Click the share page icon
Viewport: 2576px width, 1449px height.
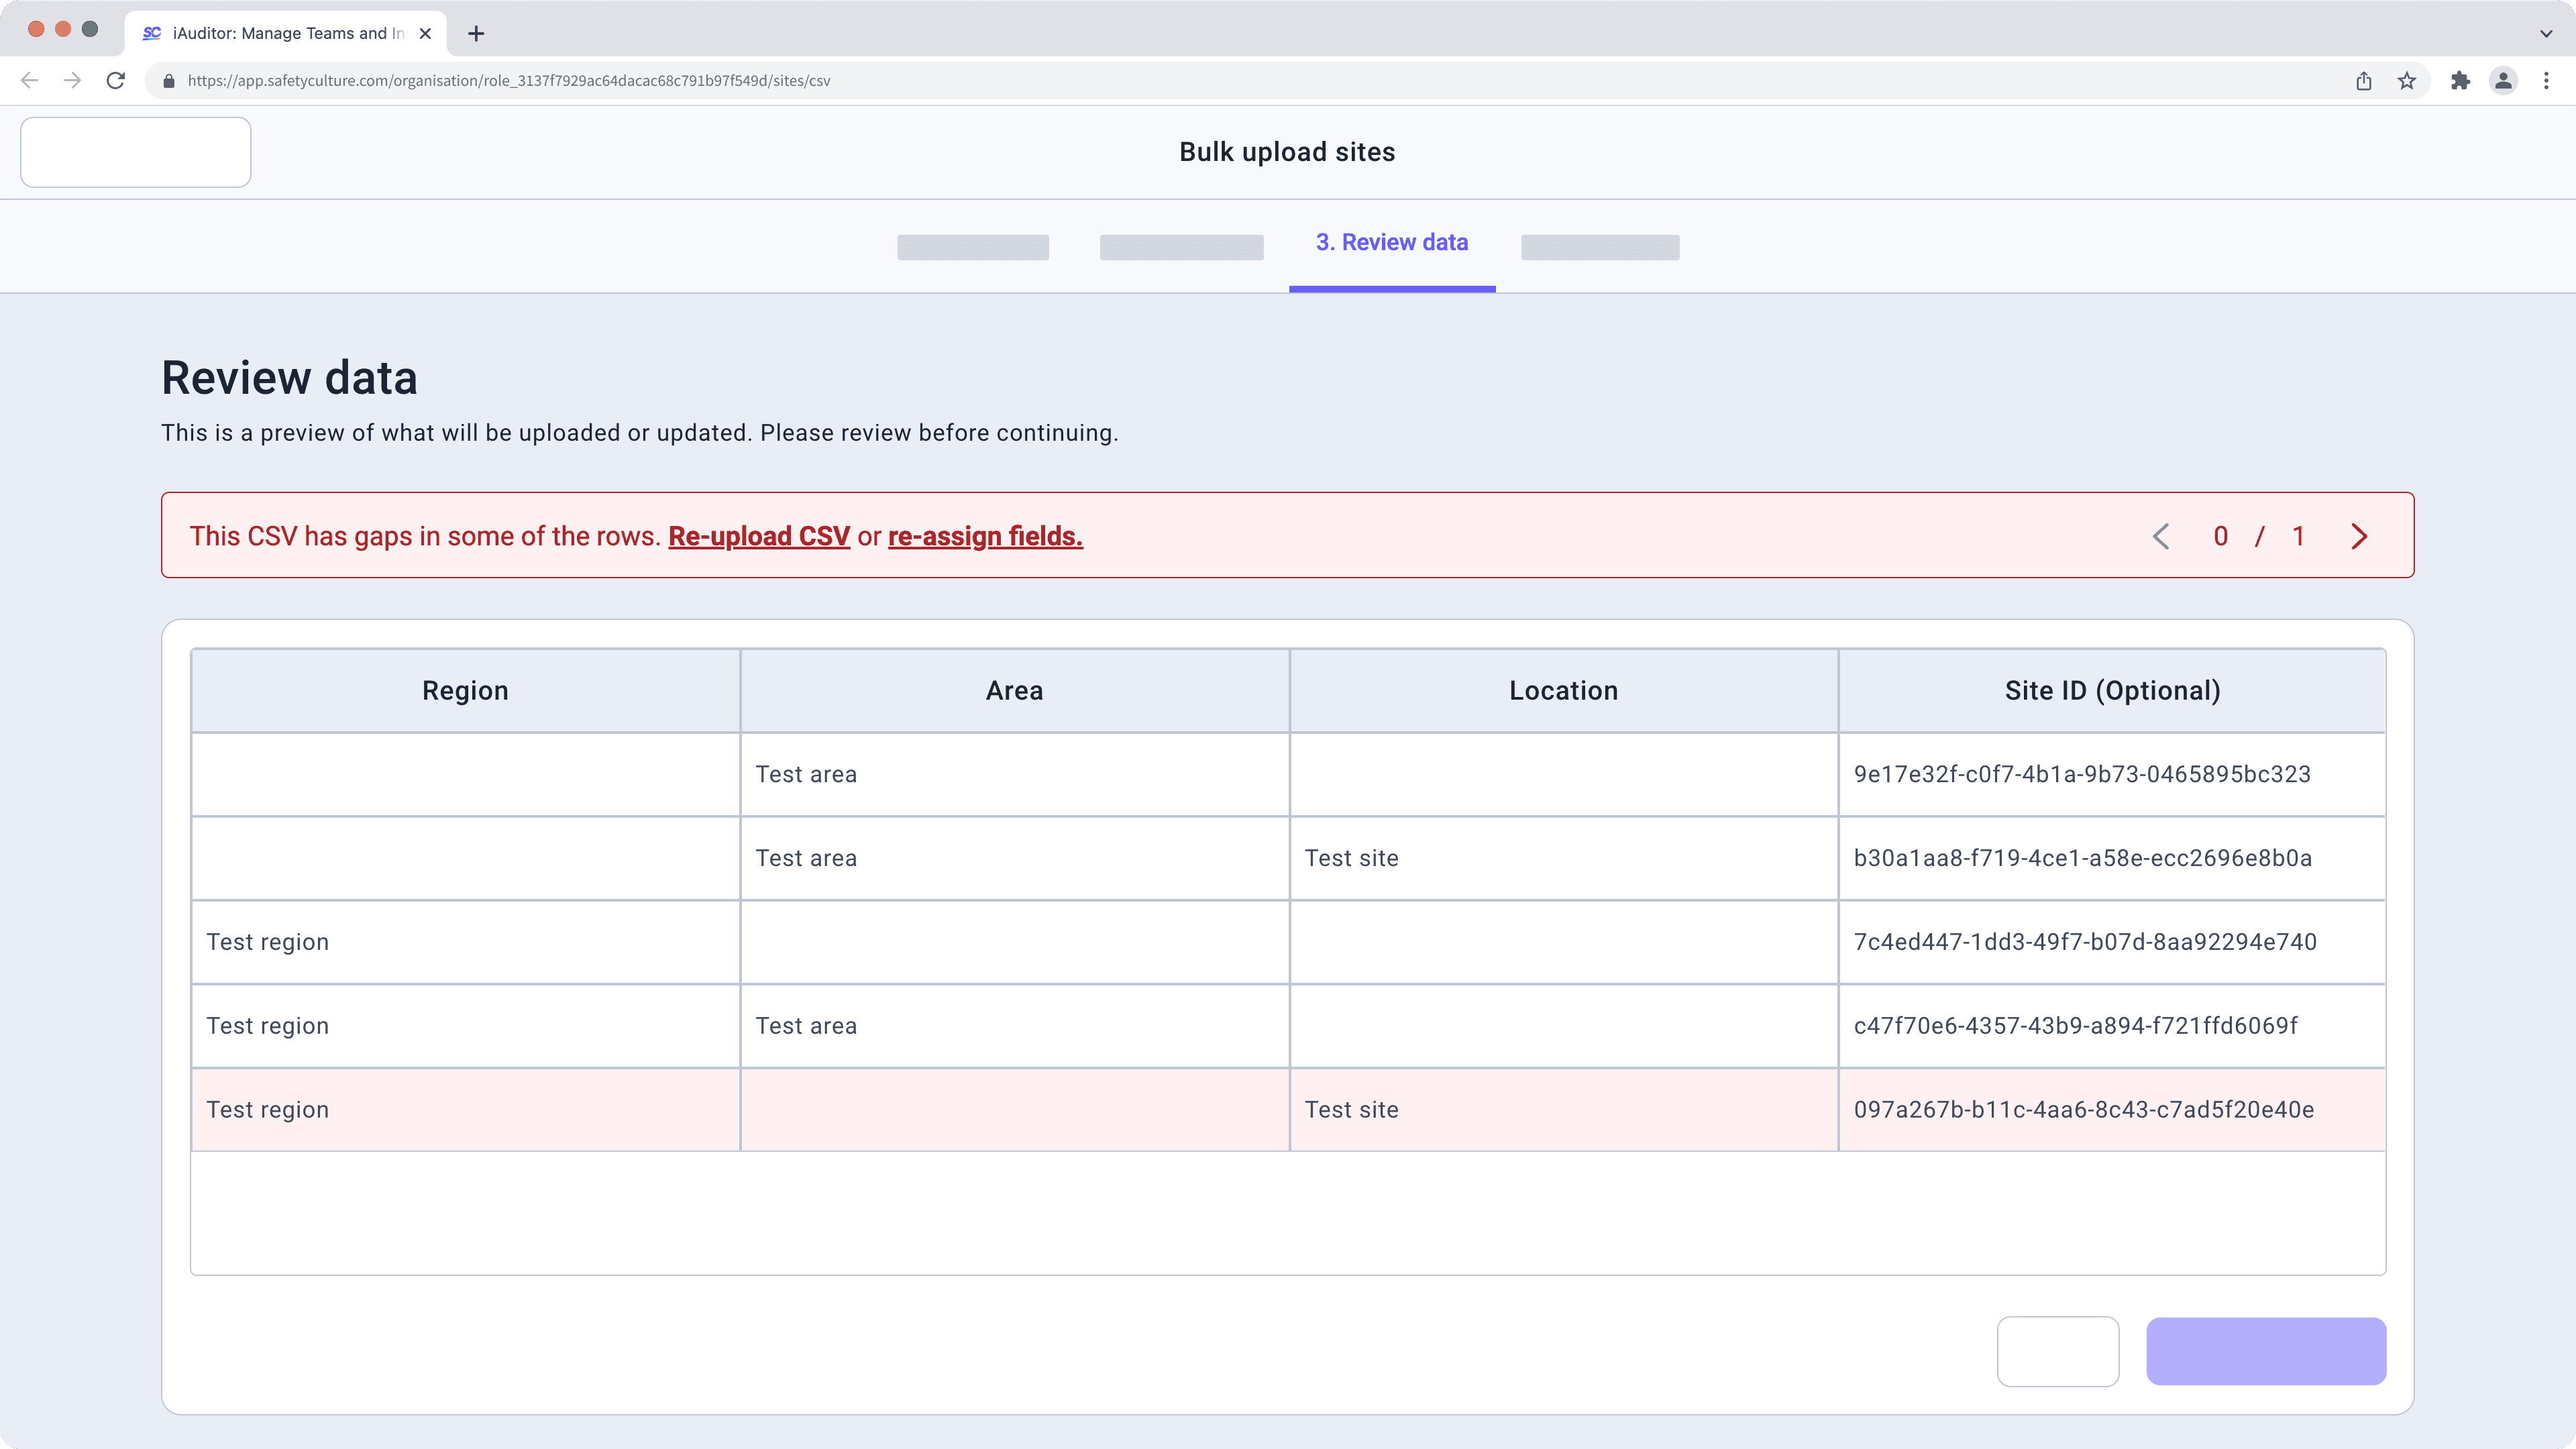tap(2364, 81)
